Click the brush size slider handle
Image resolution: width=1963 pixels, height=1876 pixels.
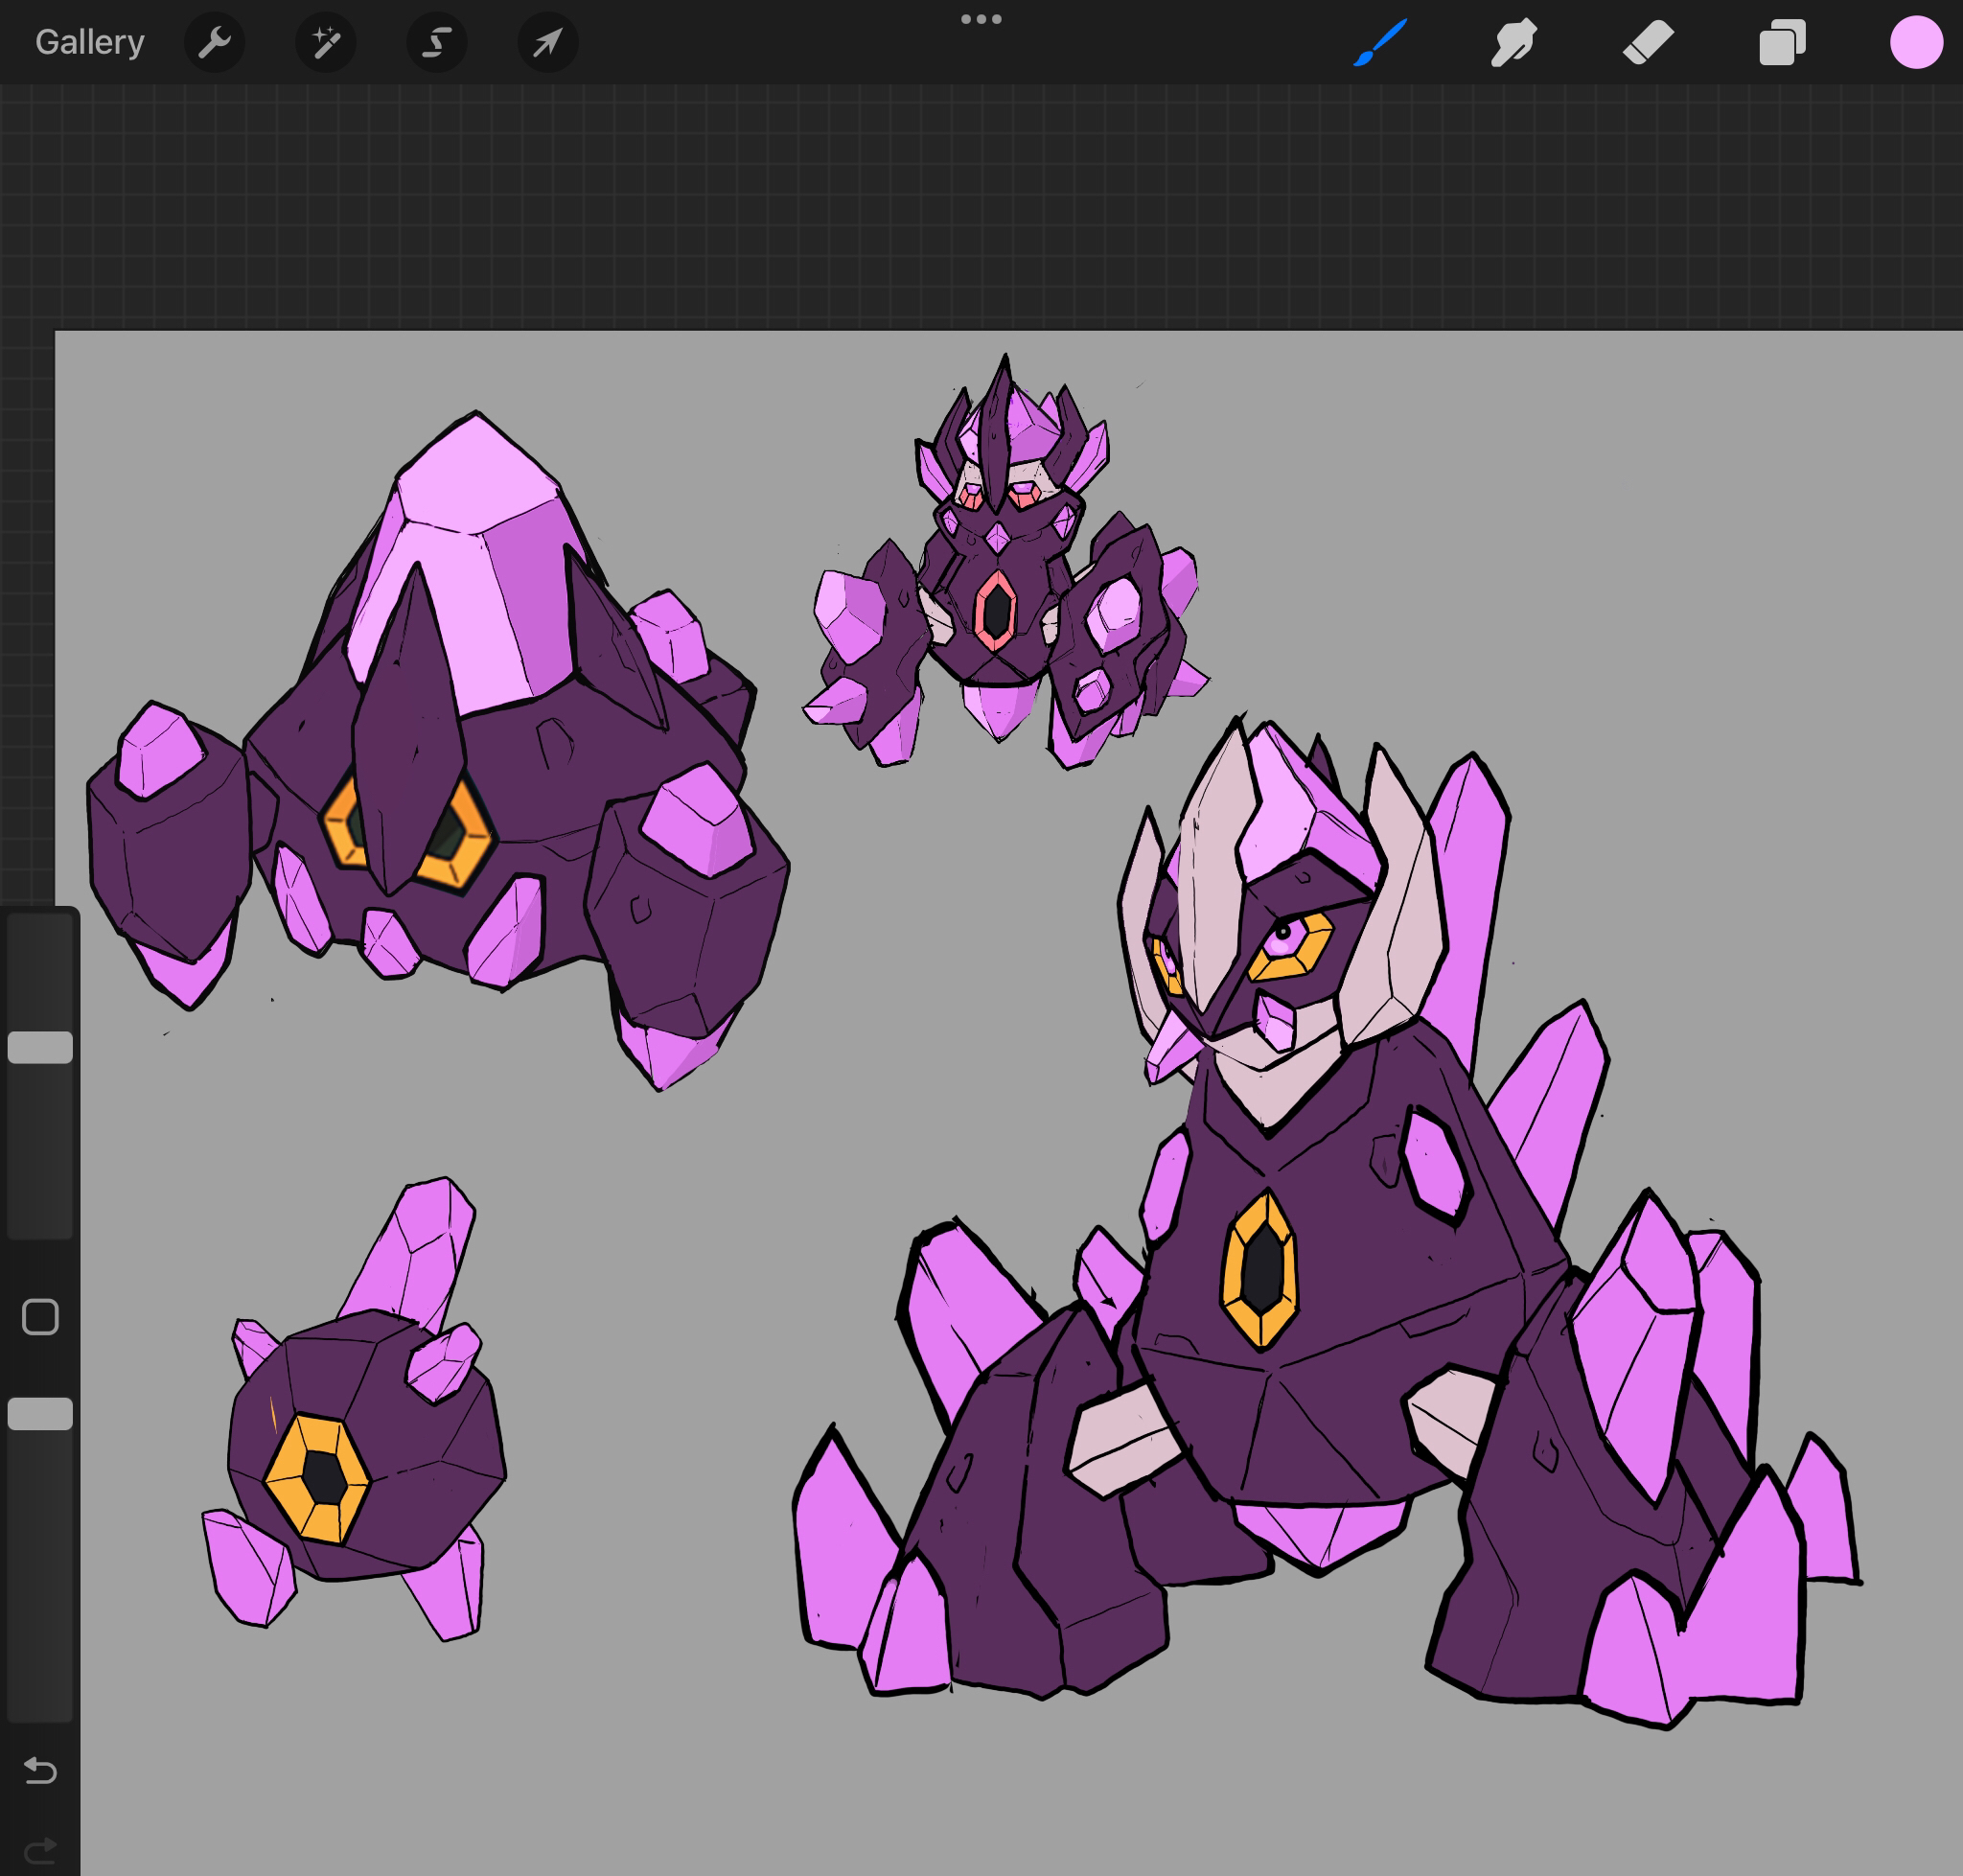(40, 1047)
